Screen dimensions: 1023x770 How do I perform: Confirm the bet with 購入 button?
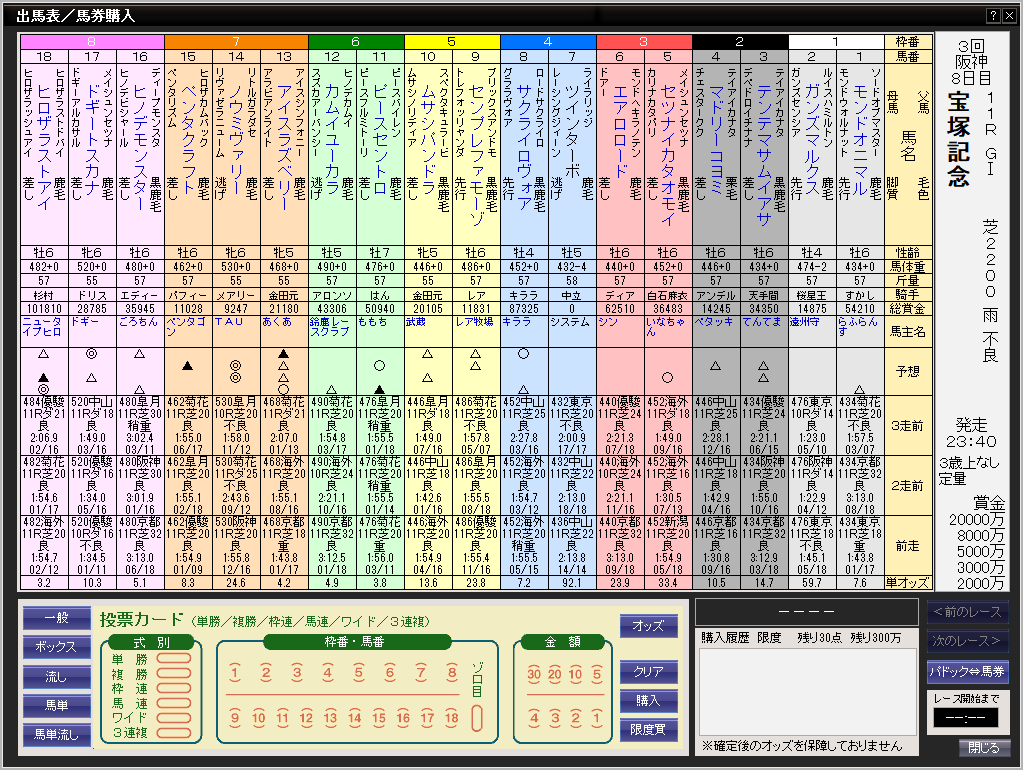pos(649,701)
